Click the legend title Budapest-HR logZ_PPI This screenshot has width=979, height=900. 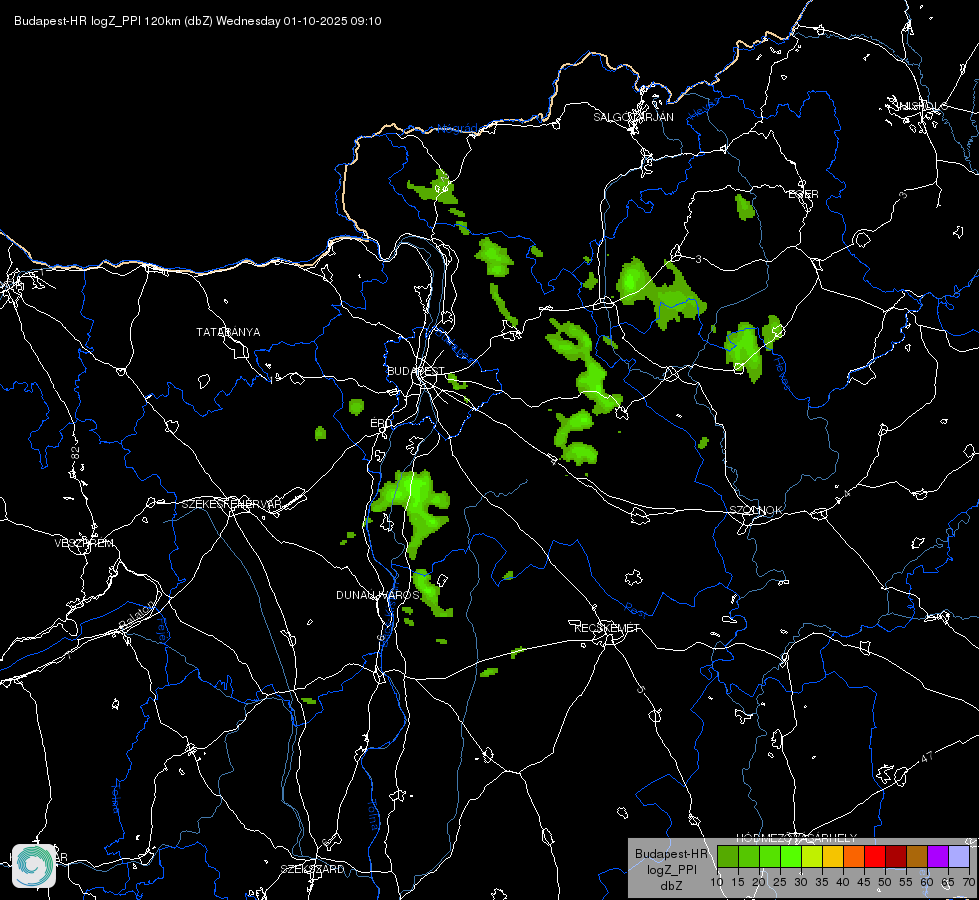(671, 861)
